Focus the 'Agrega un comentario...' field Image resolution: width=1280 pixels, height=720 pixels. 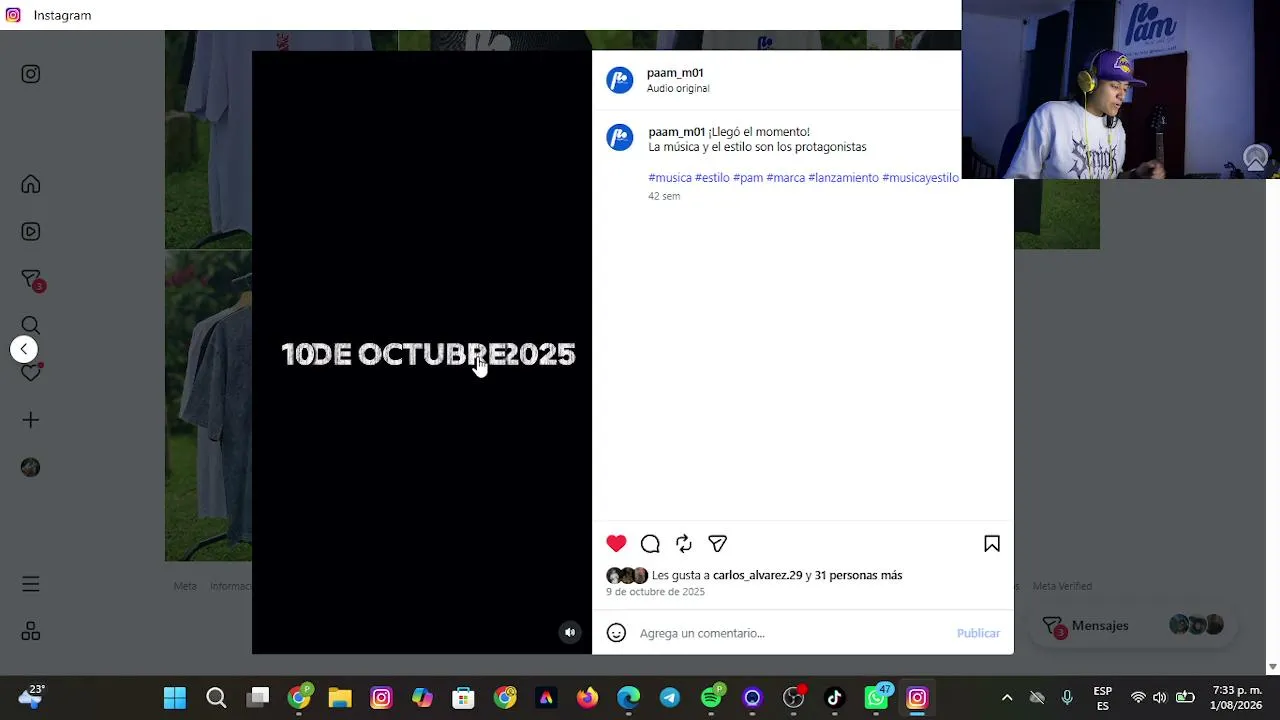pyautogui.click(x=790, y=633)
